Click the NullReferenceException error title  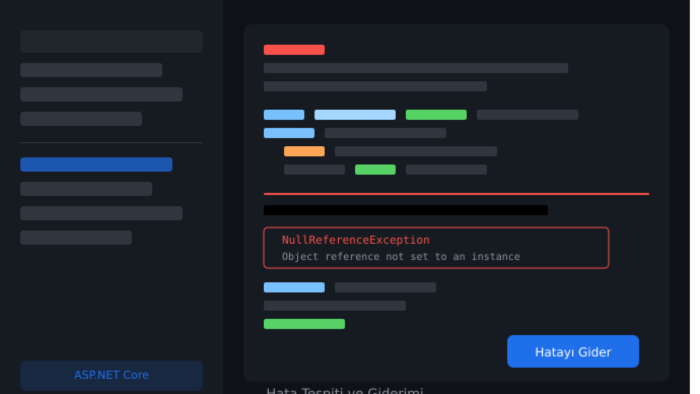tap(355, 240)
